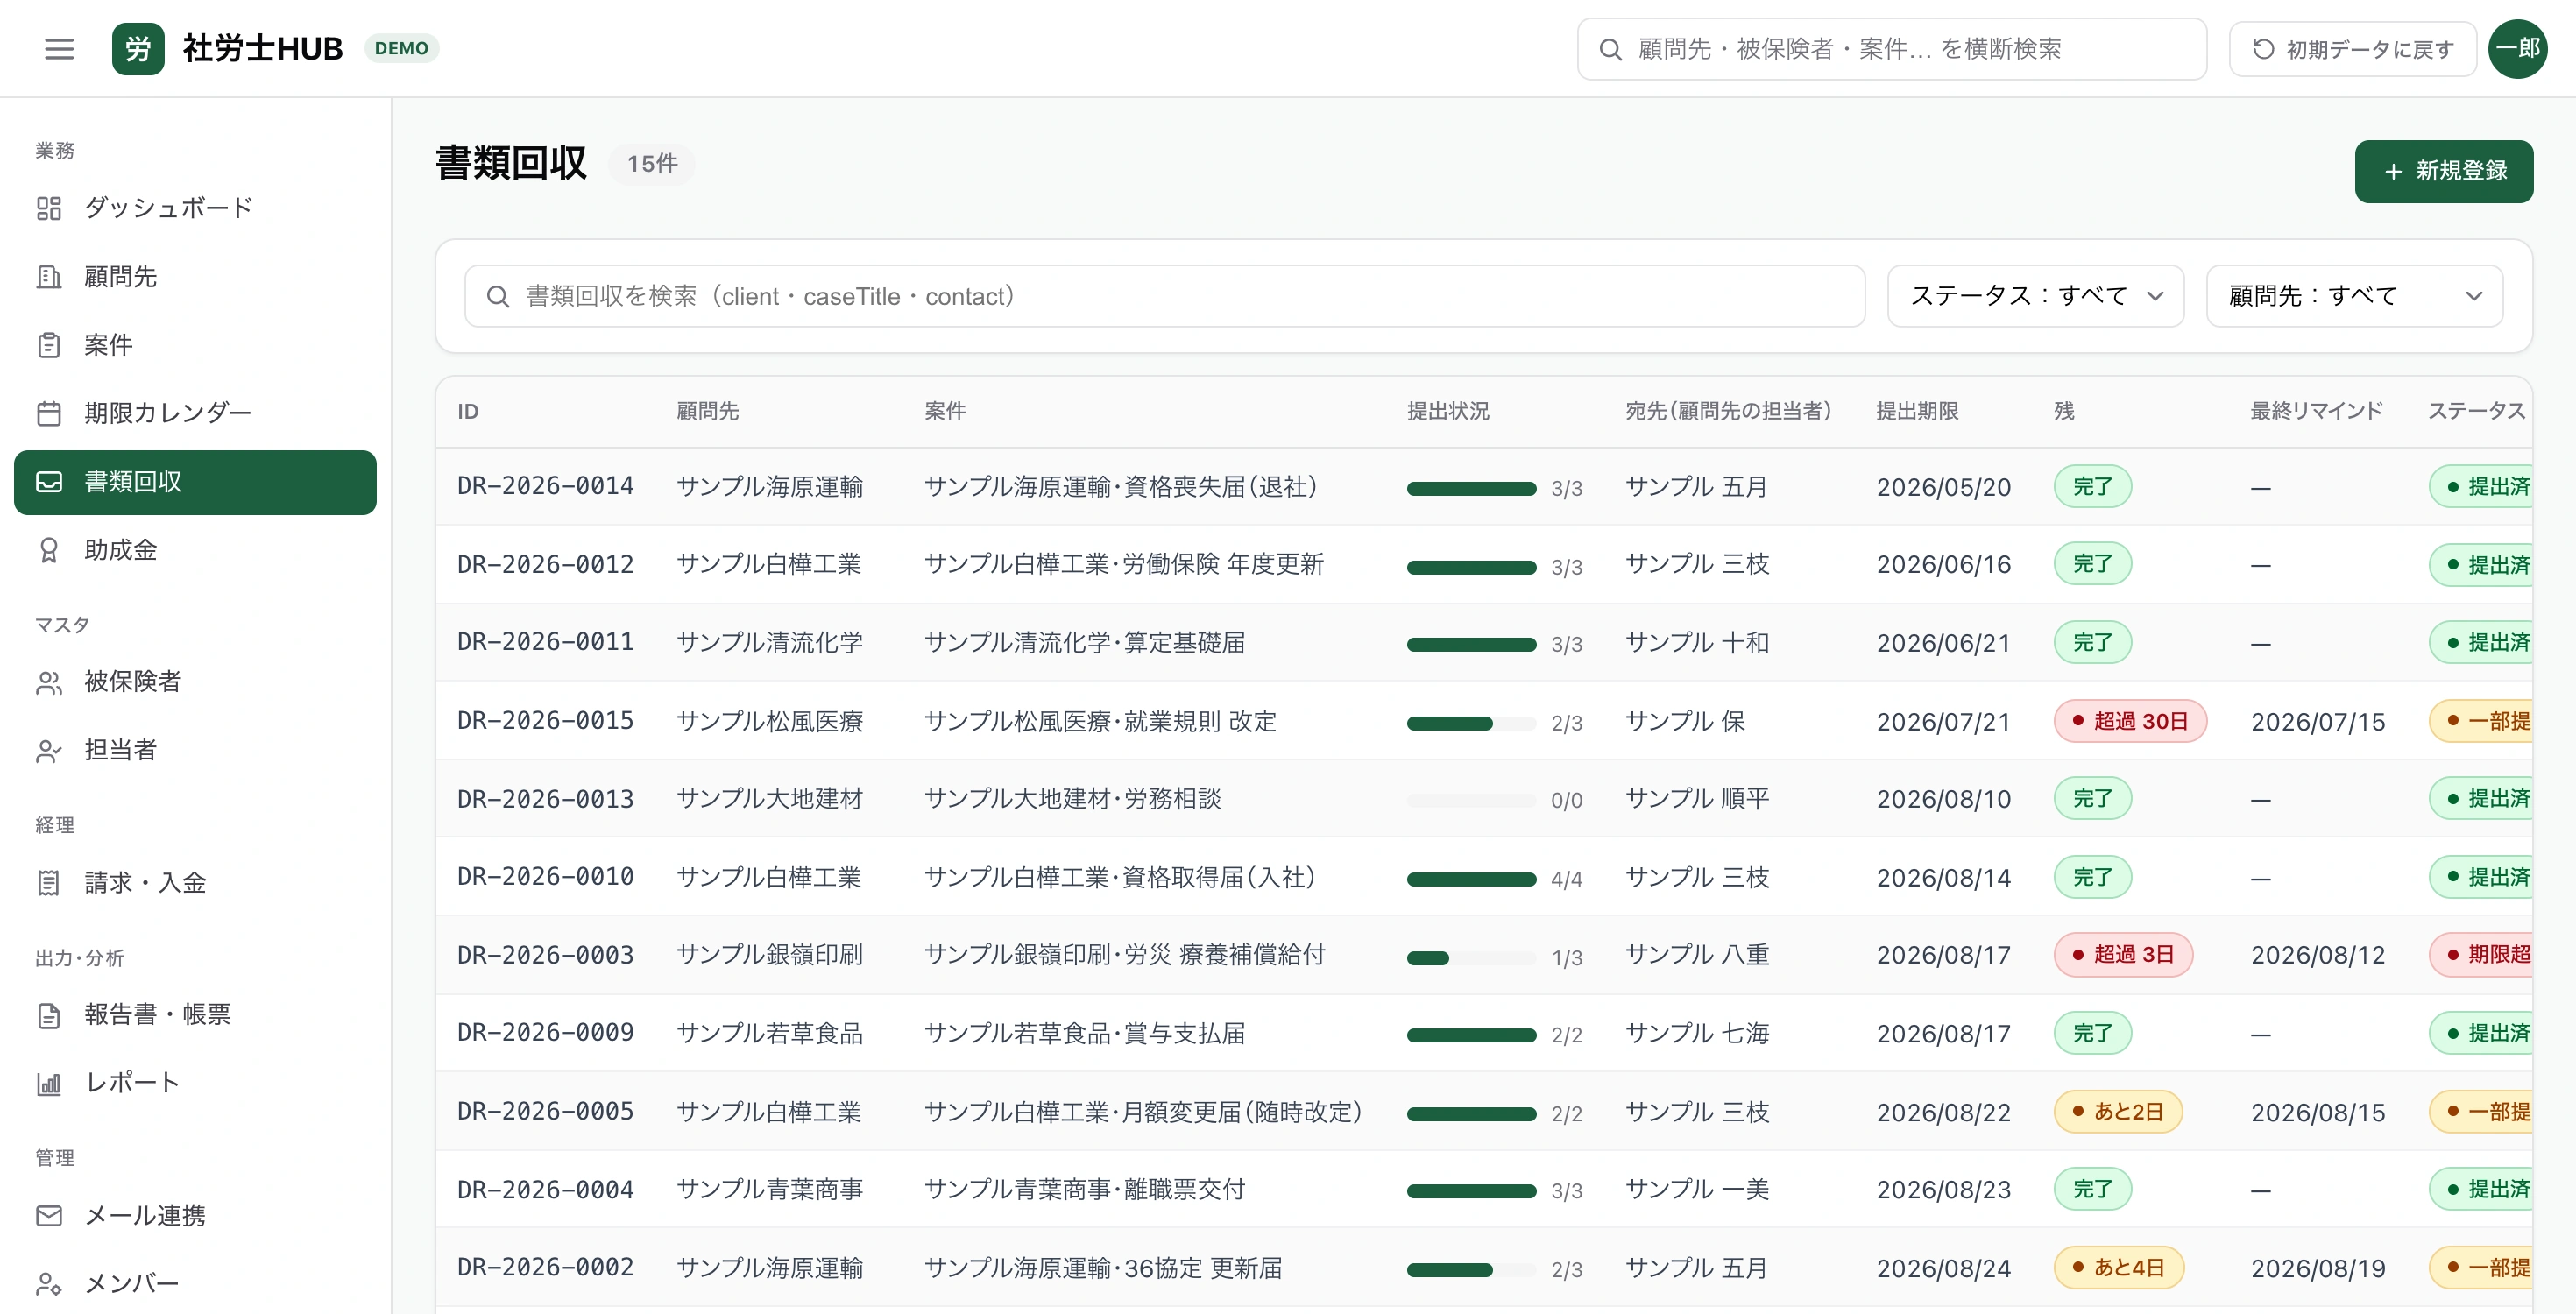The image size is (2576, 1314).
Task: Click the 顧問先 building icon
Action: pyautogui.click(x=49, y=277)
